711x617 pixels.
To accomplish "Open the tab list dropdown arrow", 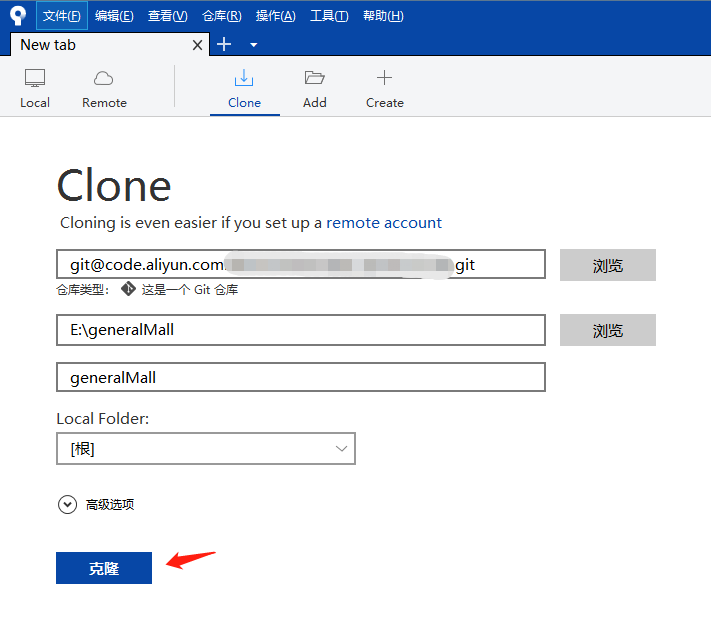I will 253,45.
